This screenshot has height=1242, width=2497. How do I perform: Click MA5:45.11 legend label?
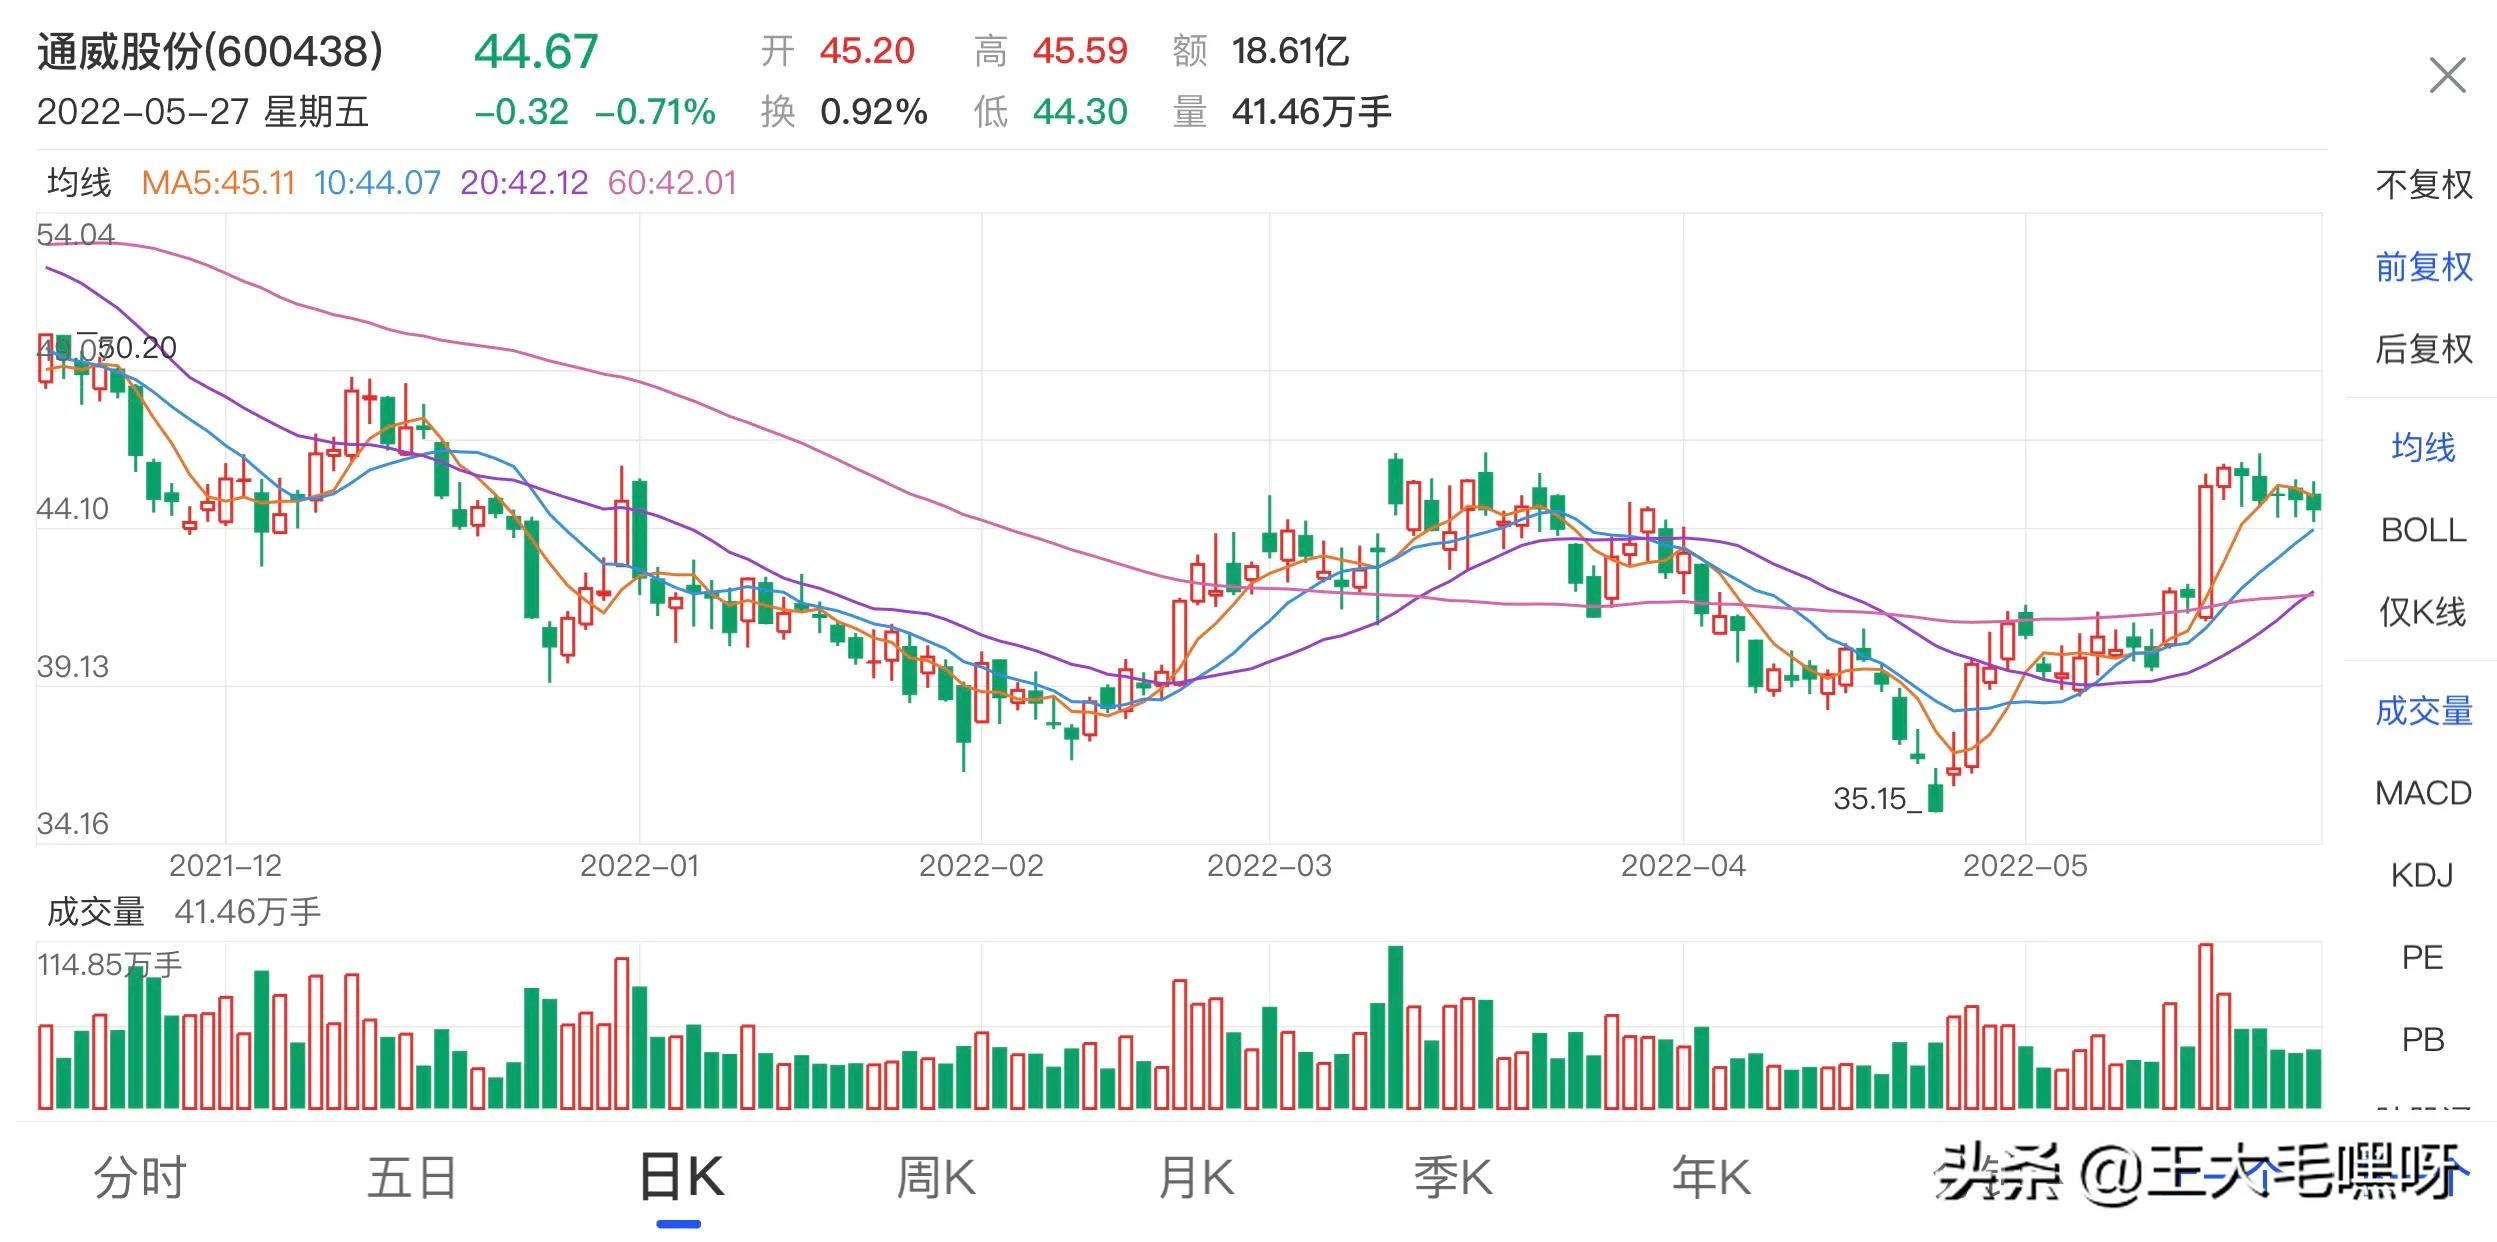point(218,183)
